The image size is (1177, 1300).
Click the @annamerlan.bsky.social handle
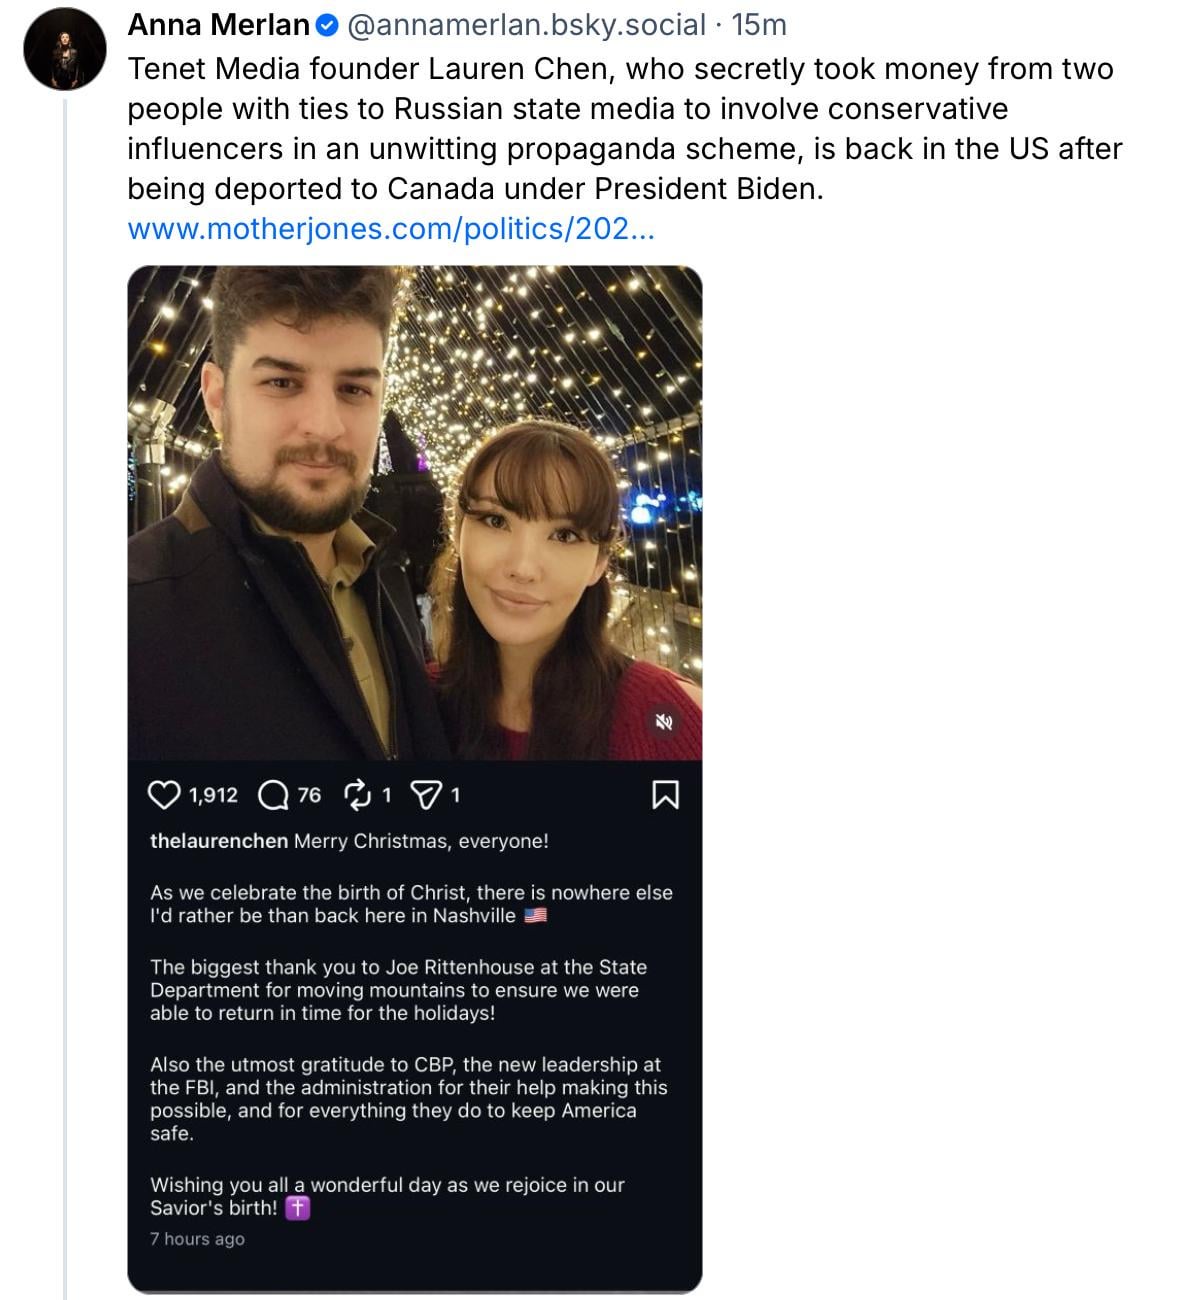(526, 25)
